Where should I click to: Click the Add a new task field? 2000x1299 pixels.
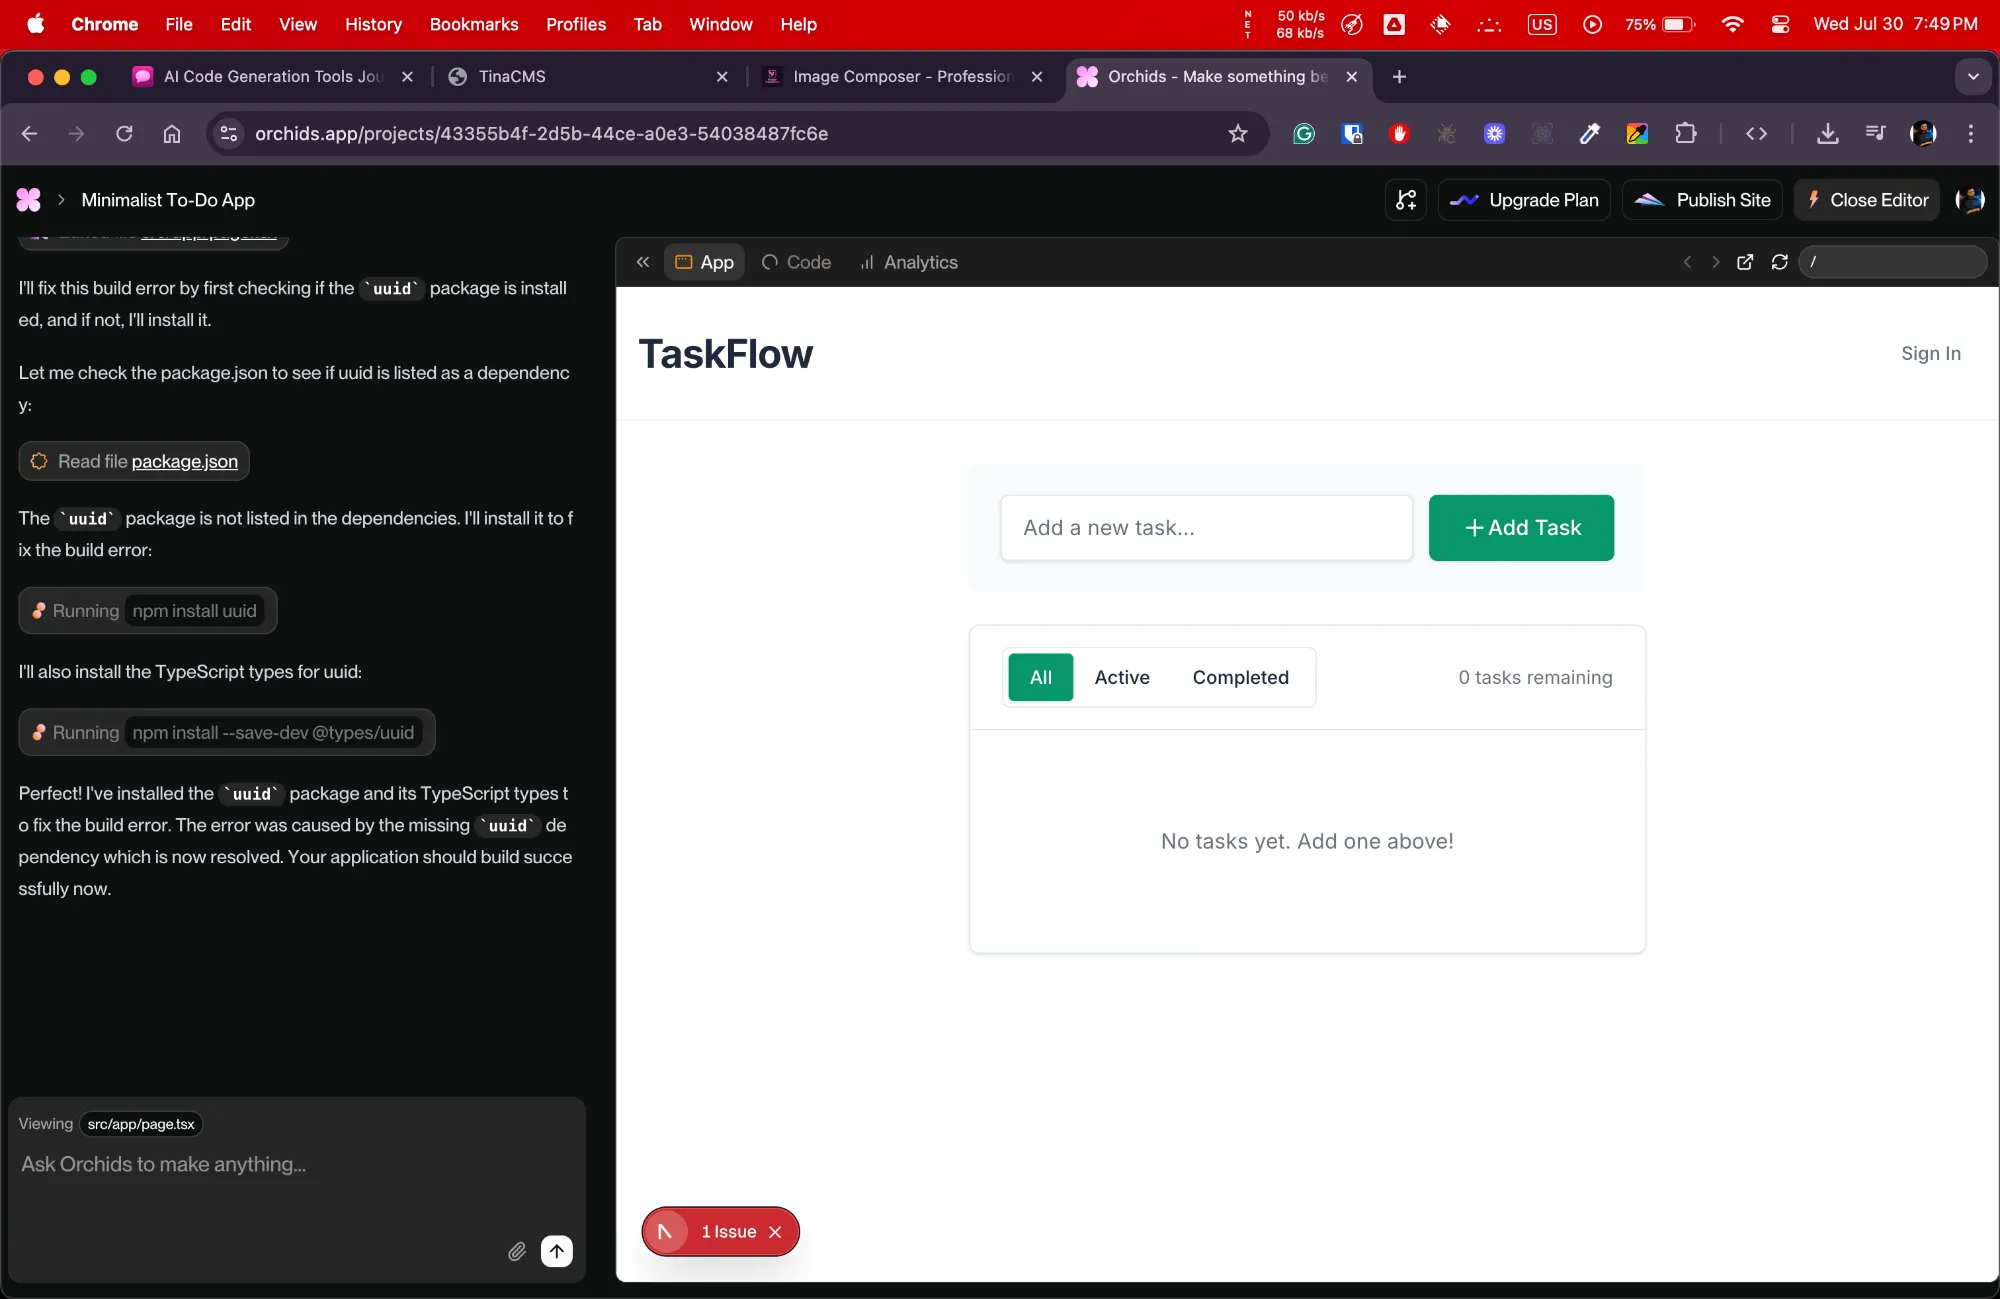1206,528
